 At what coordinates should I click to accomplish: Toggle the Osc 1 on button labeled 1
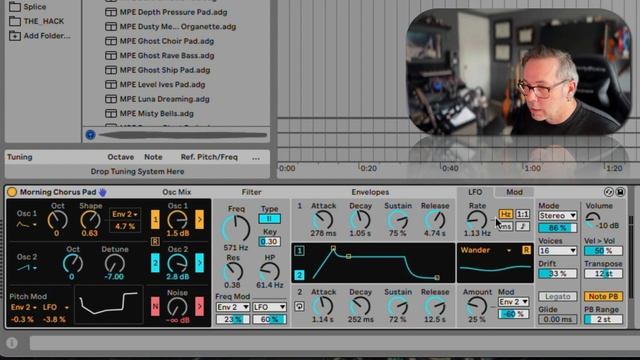(x=155, y=220)
